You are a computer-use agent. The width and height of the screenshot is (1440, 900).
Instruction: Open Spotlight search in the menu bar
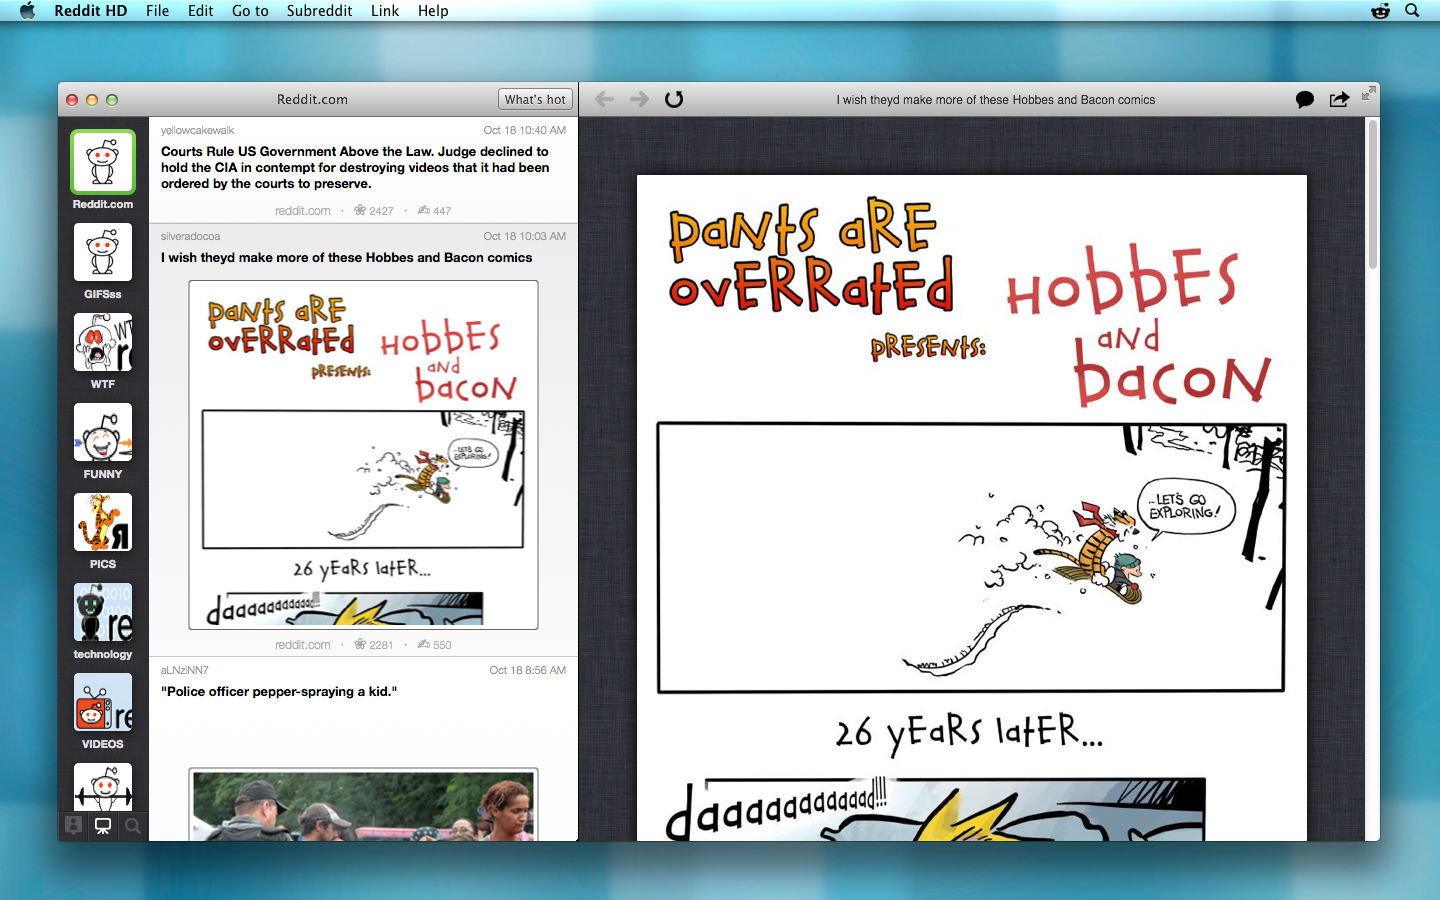pyautogui.click(x=1412, y=11)
